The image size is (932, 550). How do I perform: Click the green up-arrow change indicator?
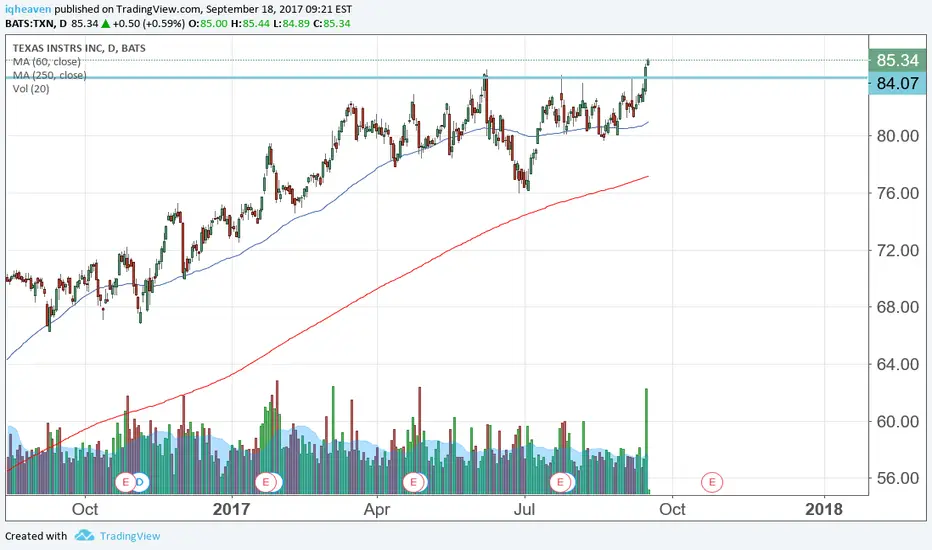(x=105, y=24)
